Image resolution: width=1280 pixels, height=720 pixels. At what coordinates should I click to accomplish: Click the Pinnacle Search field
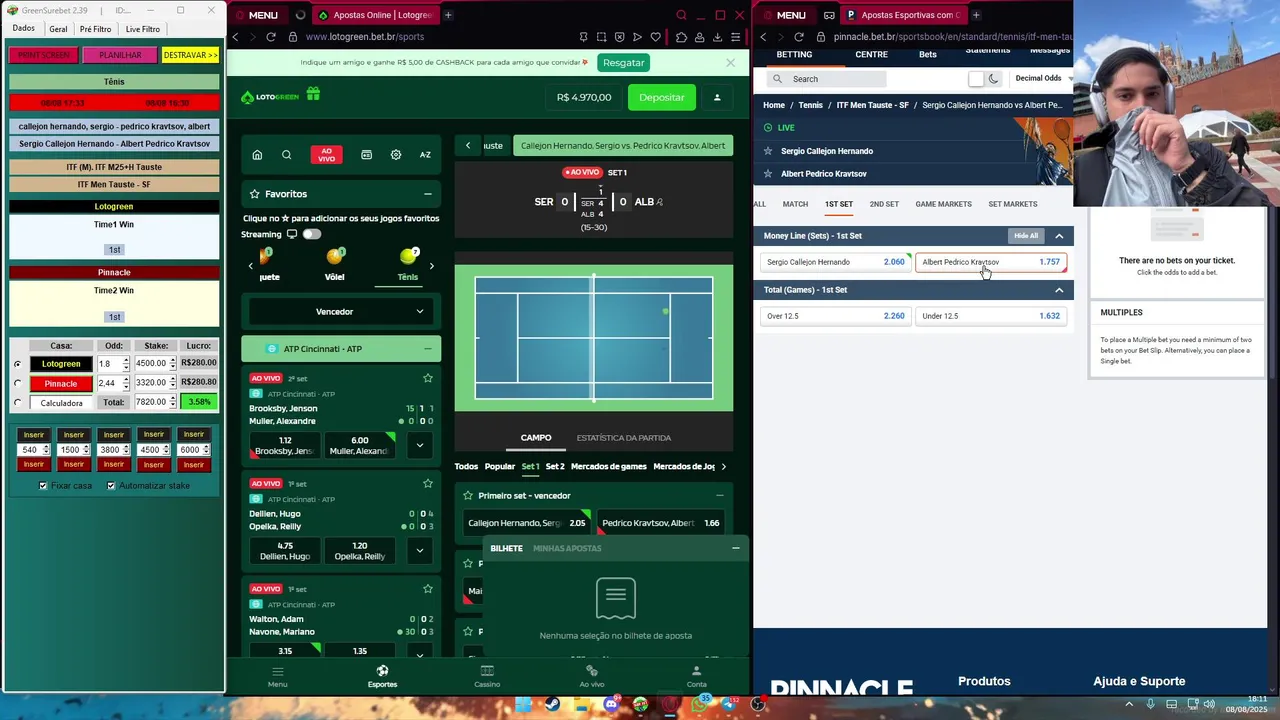[x=827, y=79]
